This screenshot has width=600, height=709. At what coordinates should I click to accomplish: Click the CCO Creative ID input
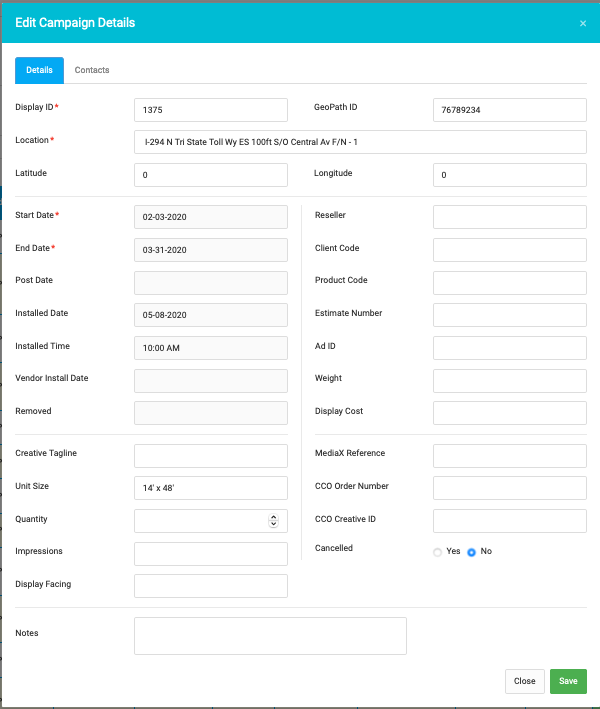(510, 521)
